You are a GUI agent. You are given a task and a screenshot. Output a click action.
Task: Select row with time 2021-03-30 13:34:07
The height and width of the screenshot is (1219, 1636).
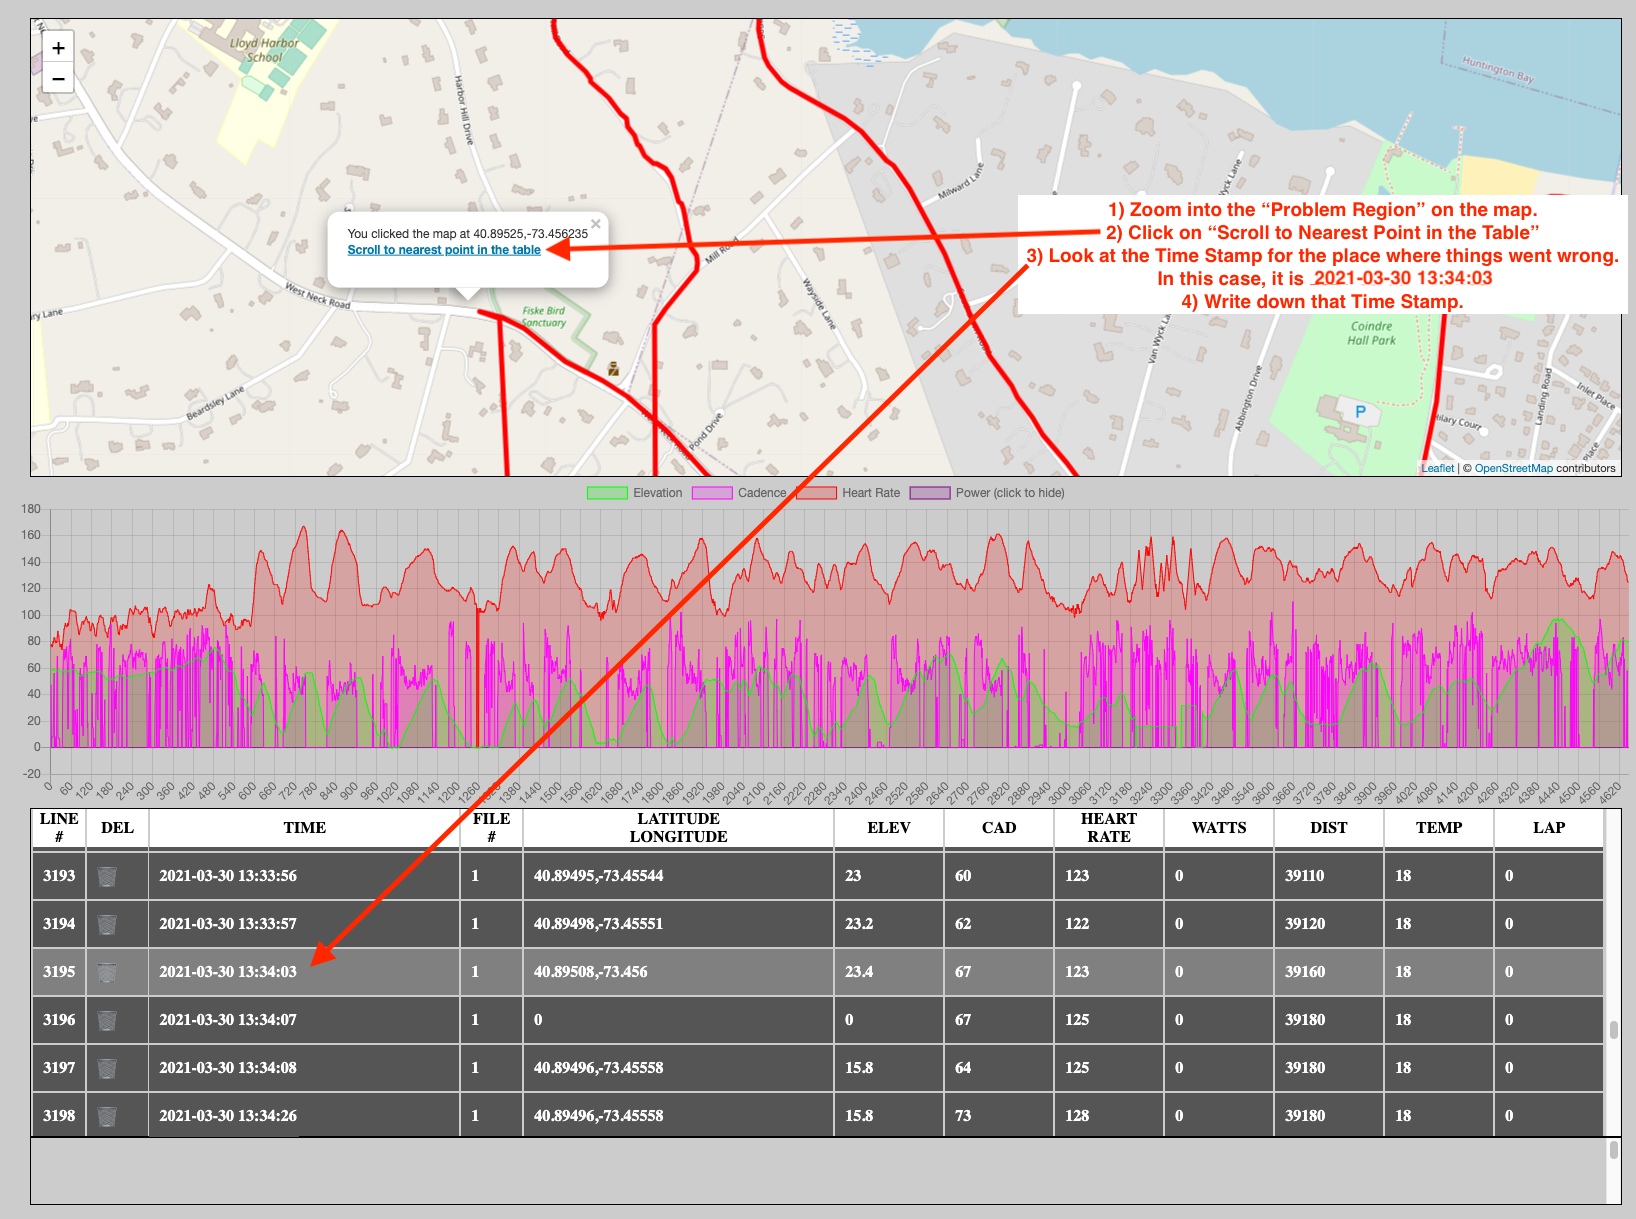[x=817, y=1020]
